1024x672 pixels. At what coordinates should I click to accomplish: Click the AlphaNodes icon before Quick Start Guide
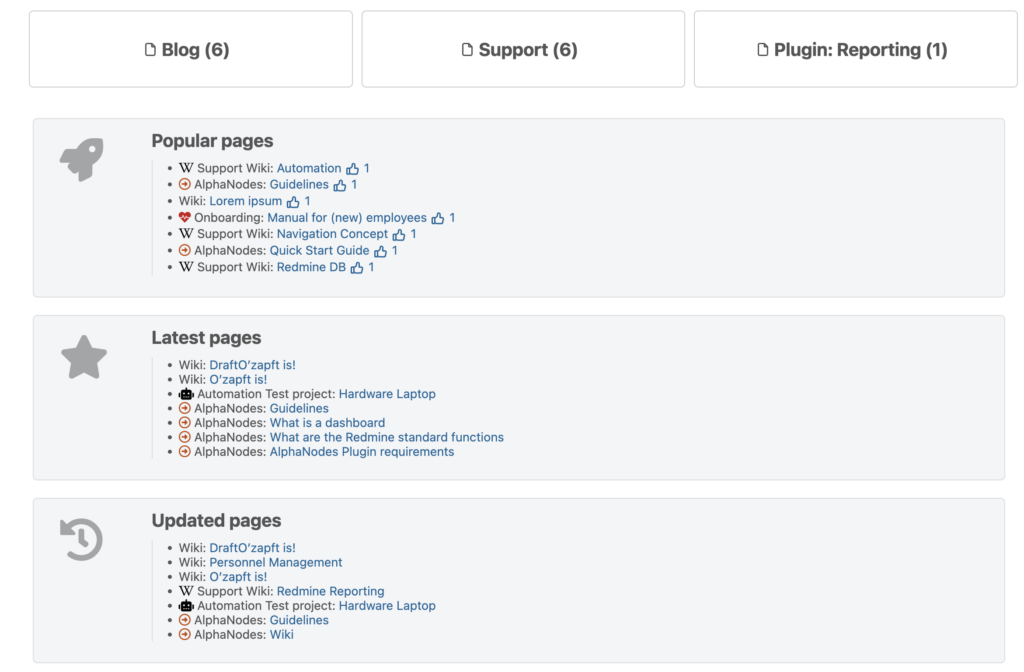coord(185,250)
